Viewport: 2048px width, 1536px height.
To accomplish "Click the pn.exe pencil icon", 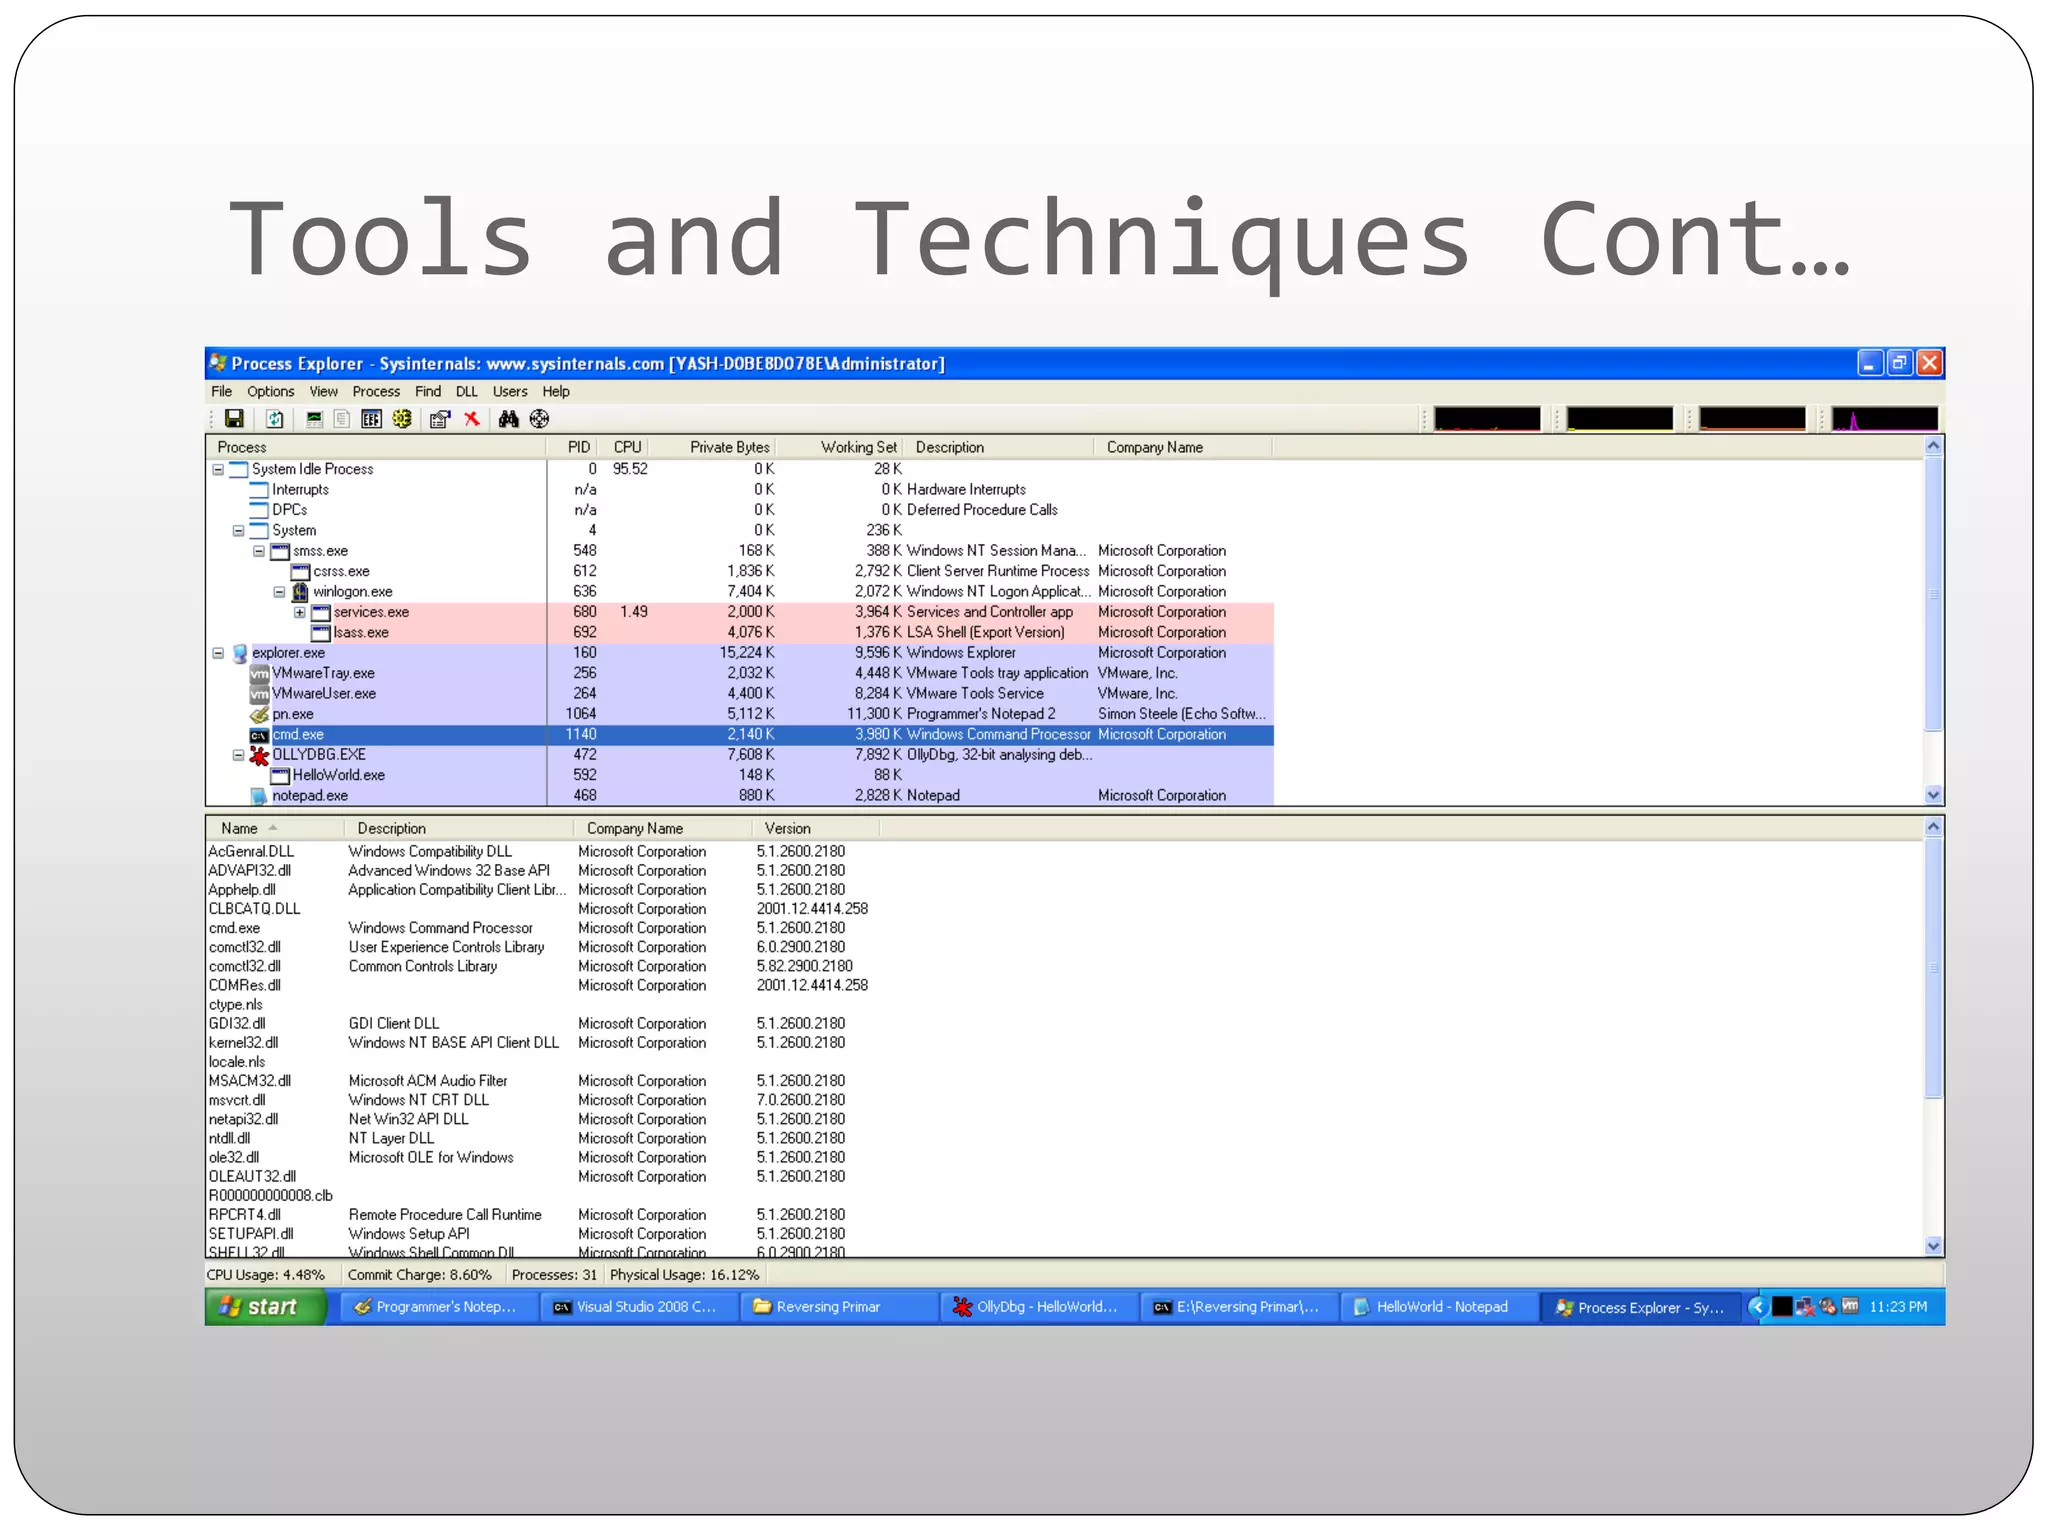I will (260, 714).
